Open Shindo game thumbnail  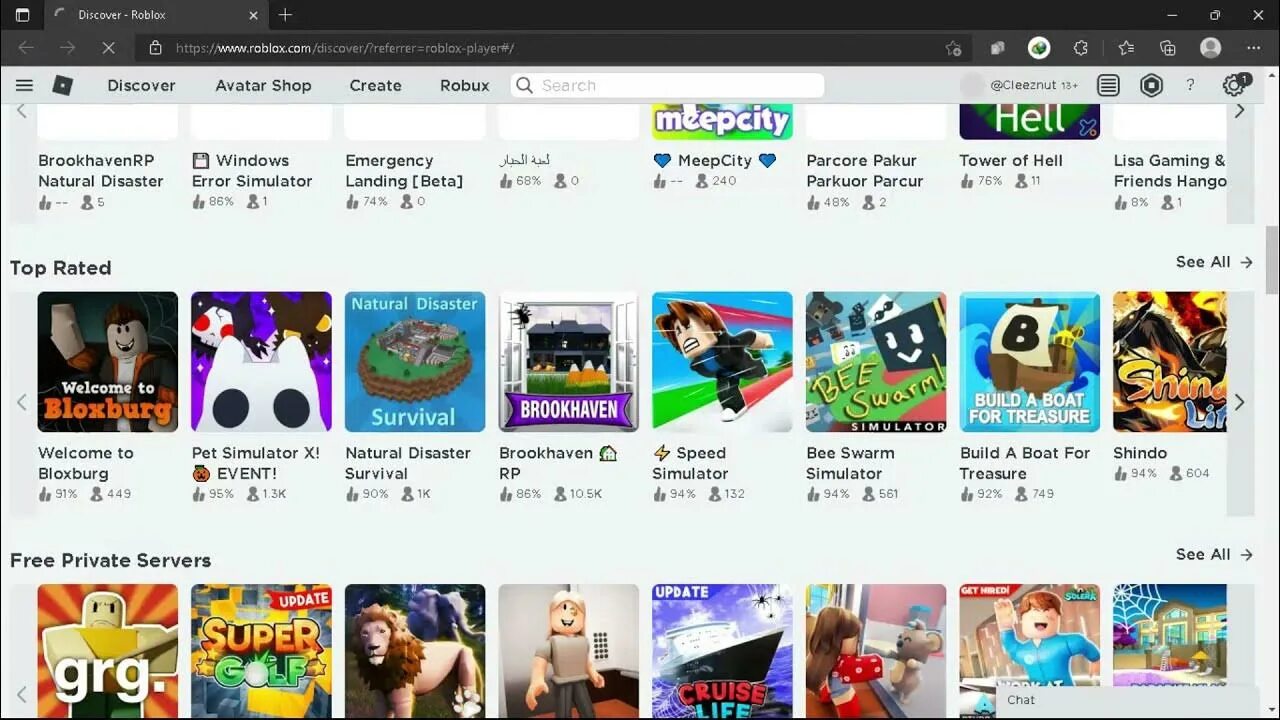pyautogui.click(x=1170, y=362)
